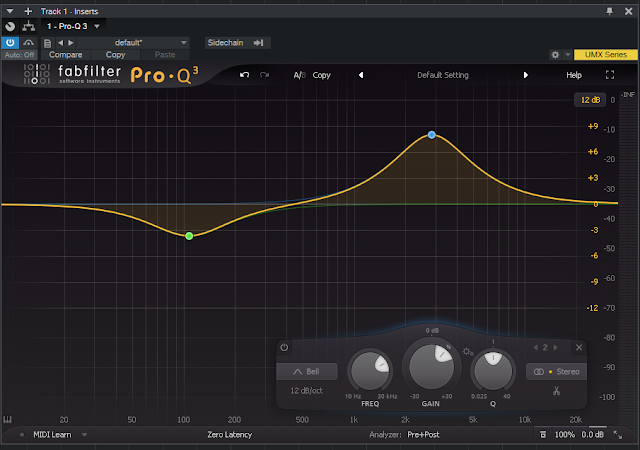
Task: Click the +9 gain scale label
Action: point(593,126)
